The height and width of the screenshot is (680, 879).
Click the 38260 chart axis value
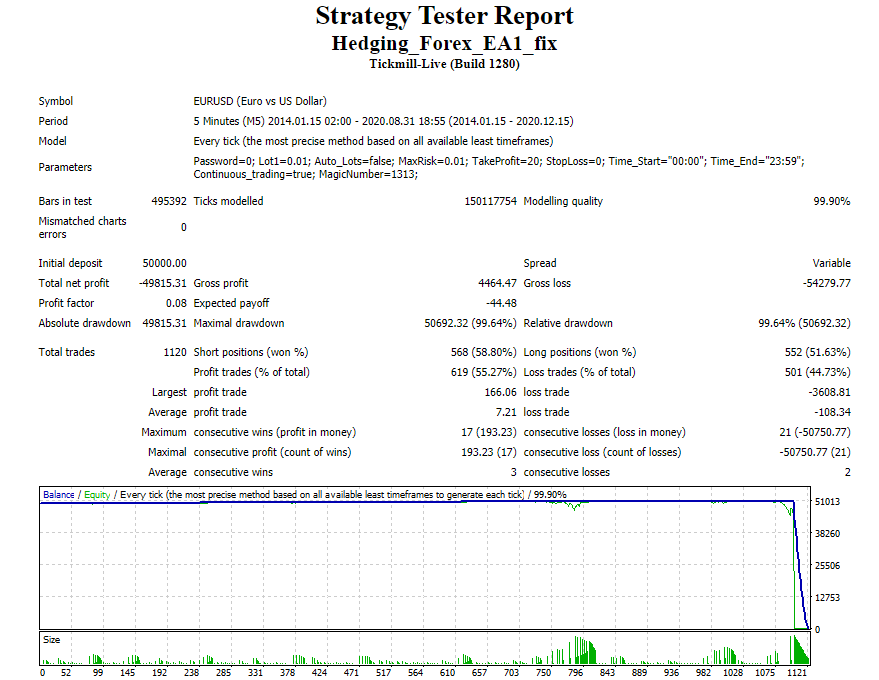pos(827,534)
